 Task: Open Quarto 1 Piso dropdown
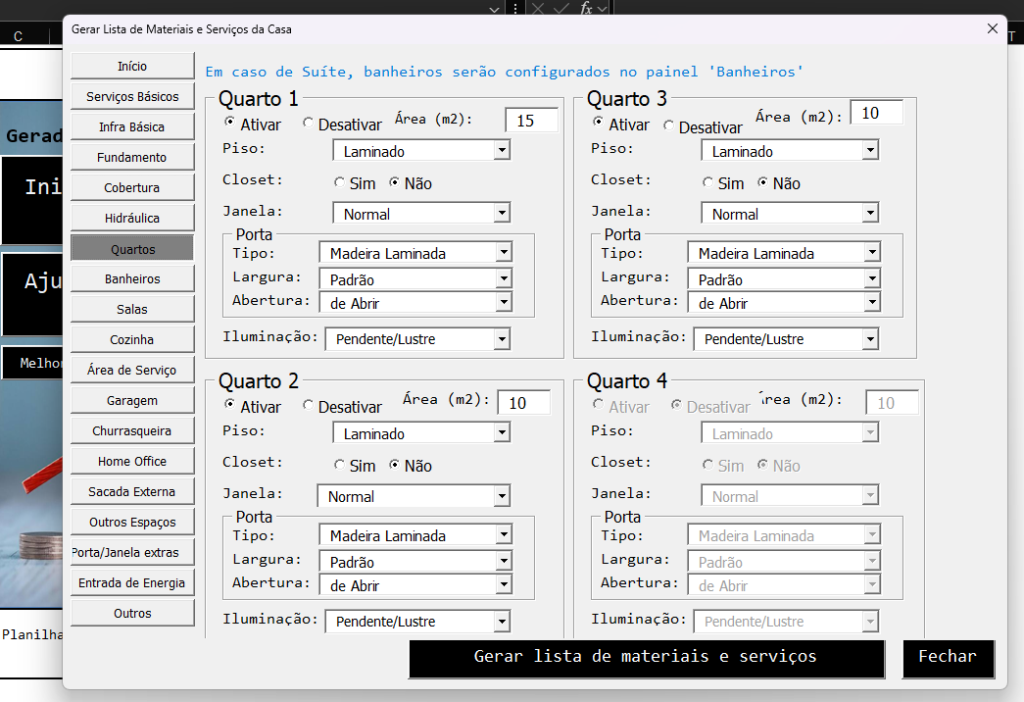[502, 151]
